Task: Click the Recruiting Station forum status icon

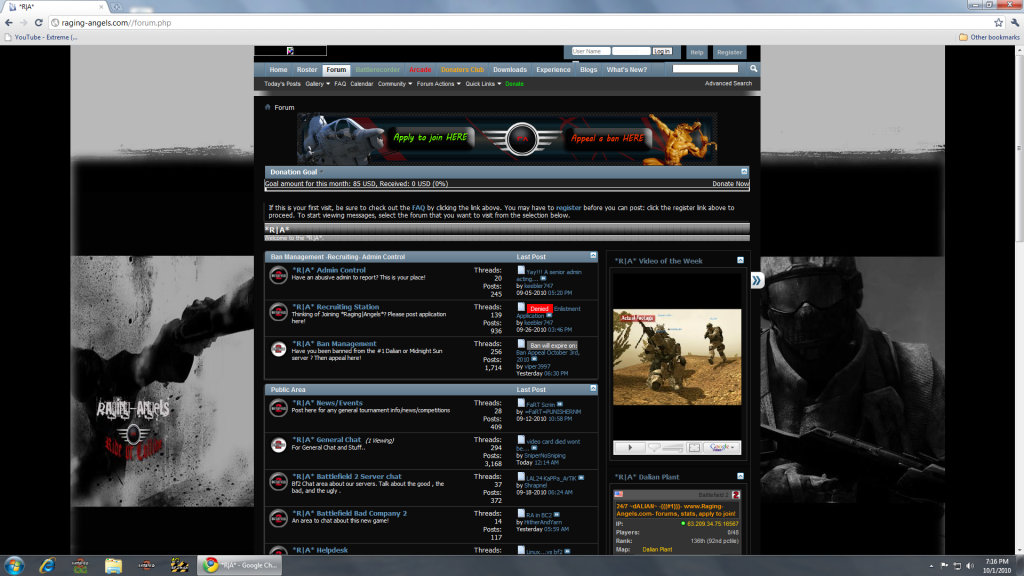Action: (x=278, y=312)
